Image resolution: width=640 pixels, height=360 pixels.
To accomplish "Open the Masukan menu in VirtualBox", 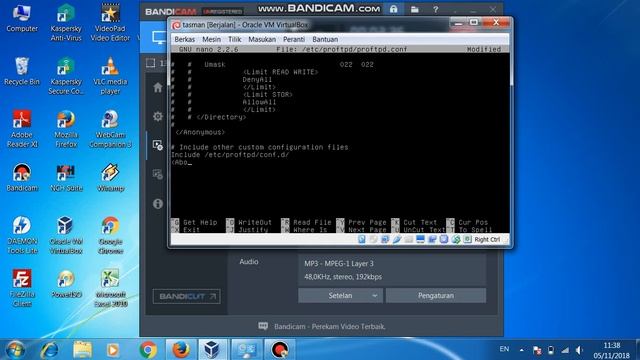I will pyautogui.click(x=262, y=39).
